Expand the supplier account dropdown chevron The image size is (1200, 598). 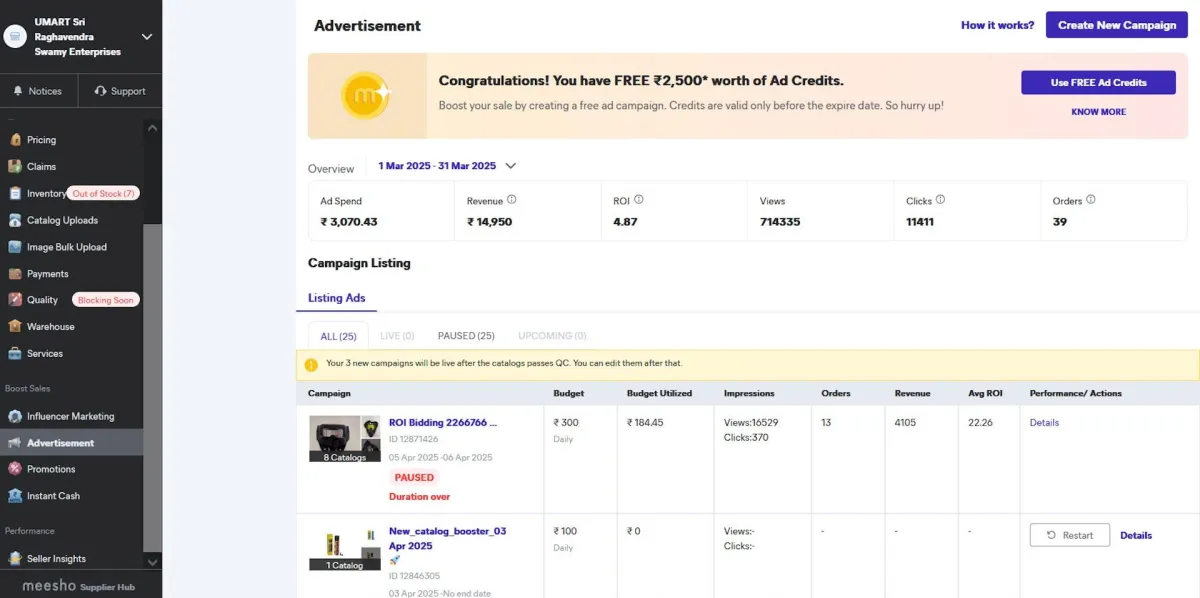point(147,37)
